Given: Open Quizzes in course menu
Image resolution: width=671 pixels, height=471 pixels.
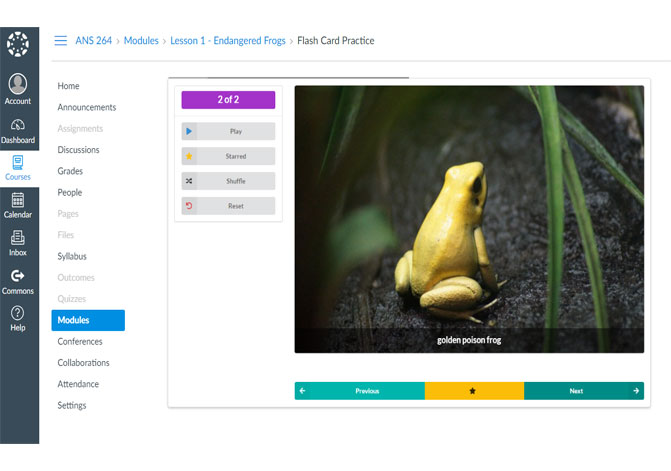Looking at the screenshot, I should pos(72,299).
